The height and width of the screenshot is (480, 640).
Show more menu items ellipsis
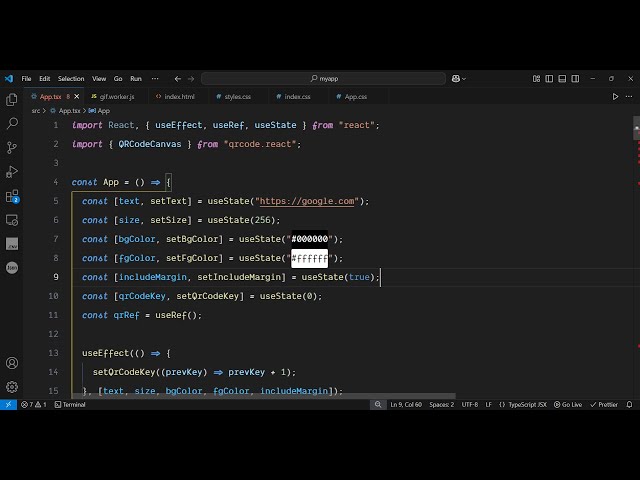pyautogui.click(x=155, y=78)
